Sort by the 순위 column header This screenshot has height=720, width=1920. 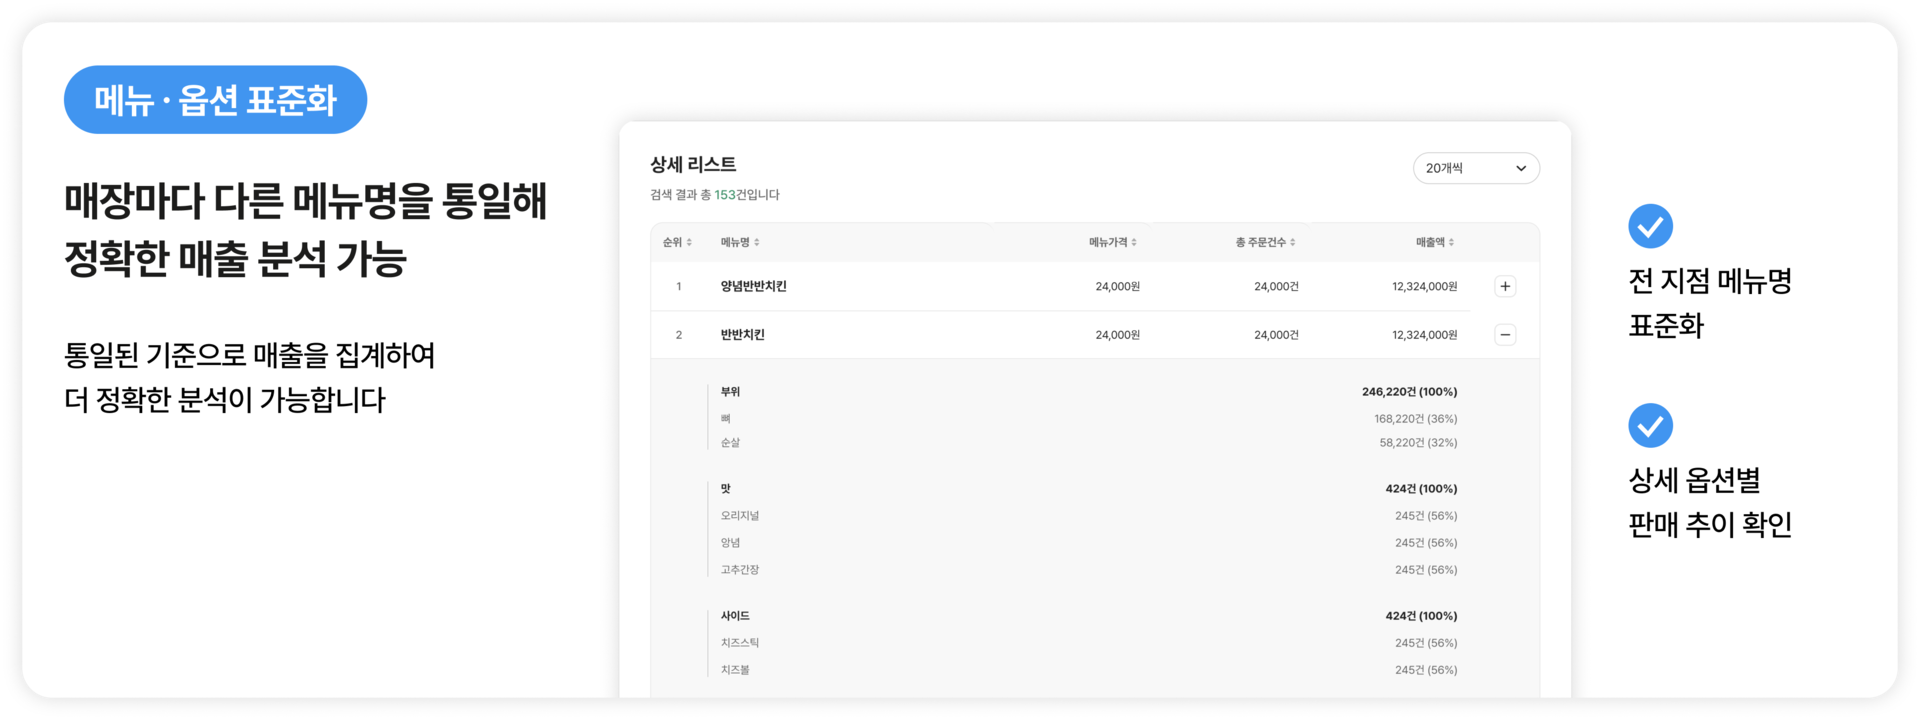[x=677, y=242]
